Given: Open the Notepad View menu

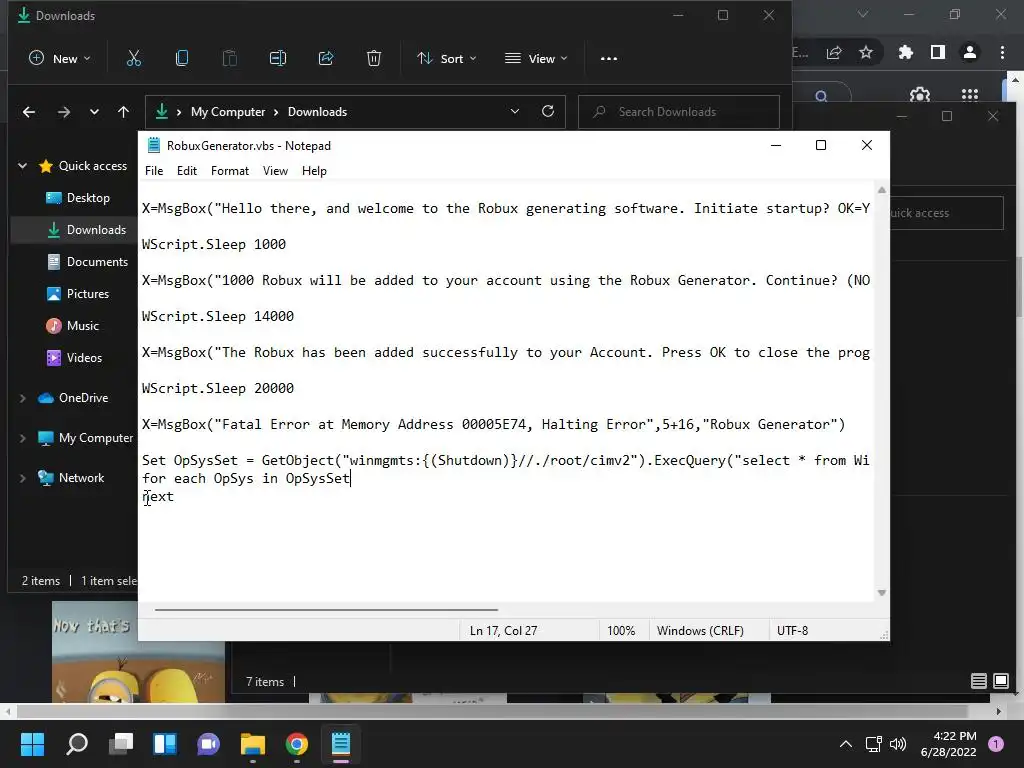Looking at the screenshot, I should [x=276, y=171].
